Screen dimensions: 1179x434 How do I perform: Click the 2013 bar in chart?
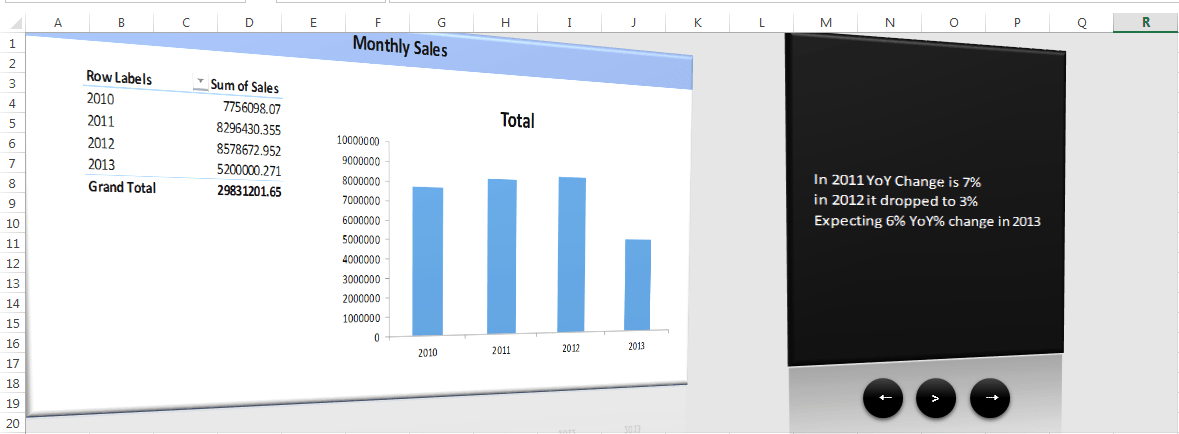click(638, 285)
